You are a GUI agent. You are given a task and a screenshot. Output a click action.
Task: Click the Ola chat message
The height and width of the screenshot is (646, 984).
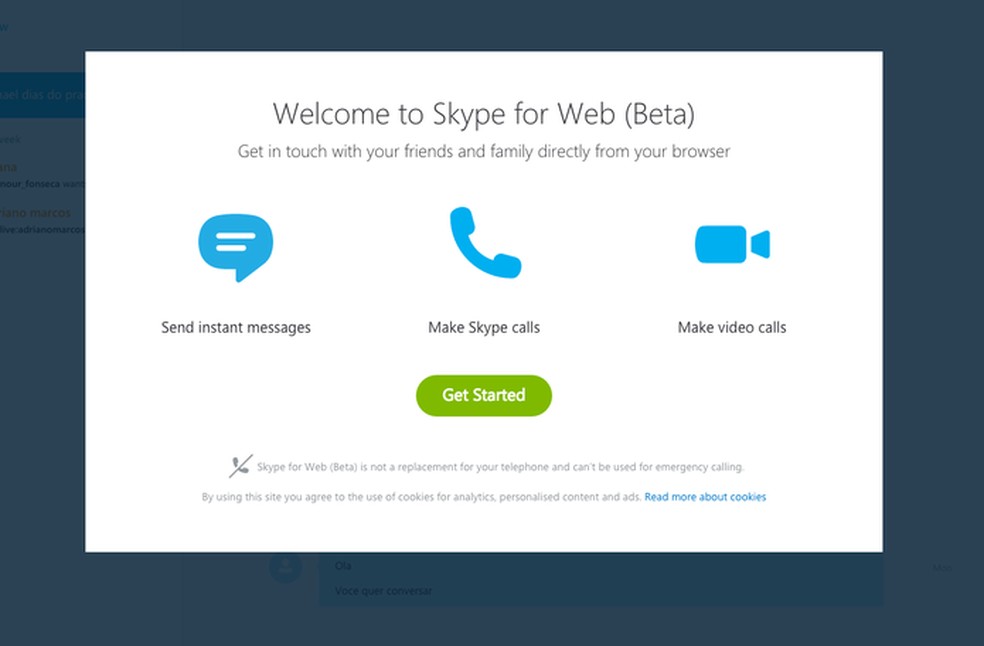343,565
